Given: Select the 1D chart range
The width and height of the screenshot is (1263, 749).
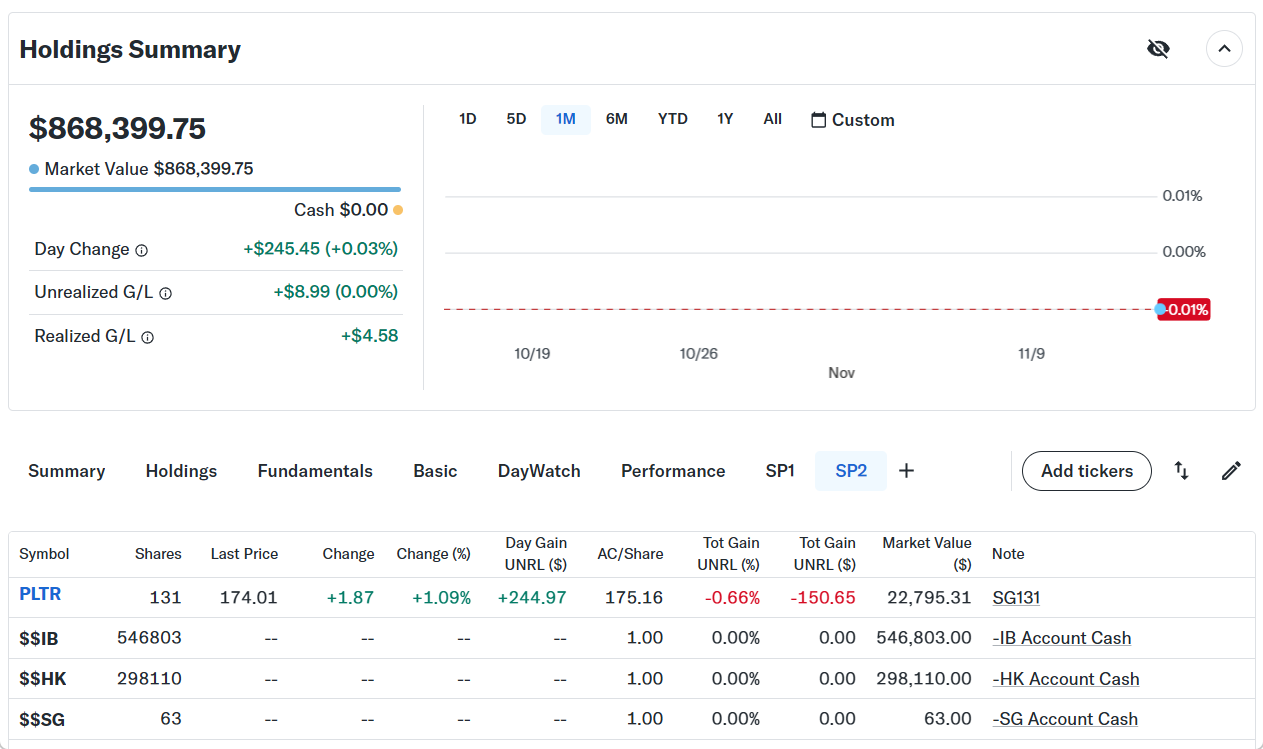Looking at the screenshot, I should click(x=467, y=119).
